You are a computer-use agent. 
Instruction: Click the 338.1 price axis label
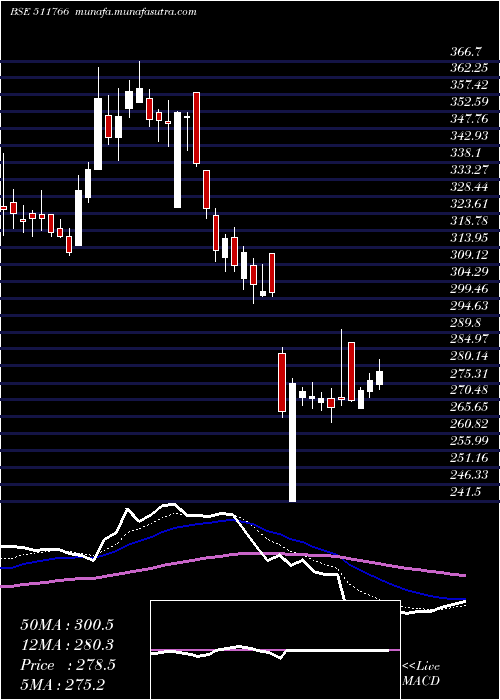click(465, 153)
